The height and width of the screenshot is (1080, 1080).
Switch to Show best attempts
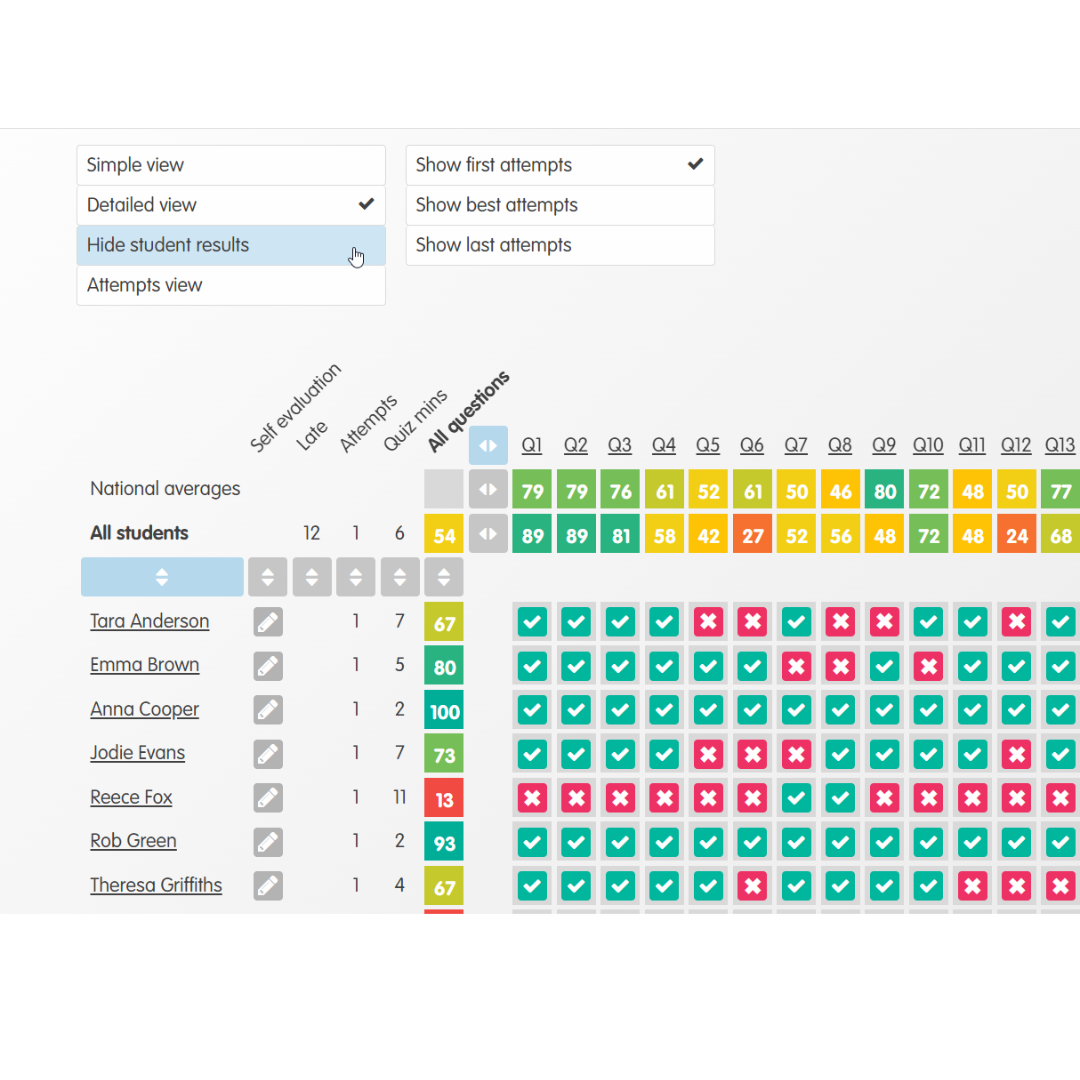pos(559,205)
